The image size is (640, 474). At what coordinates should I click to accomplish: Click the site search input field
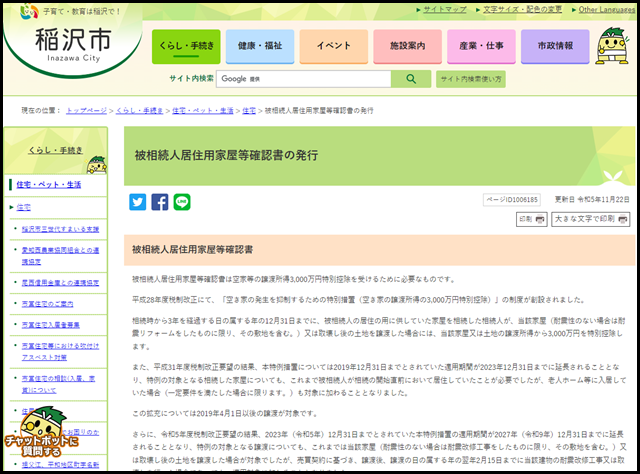point(304,79)
